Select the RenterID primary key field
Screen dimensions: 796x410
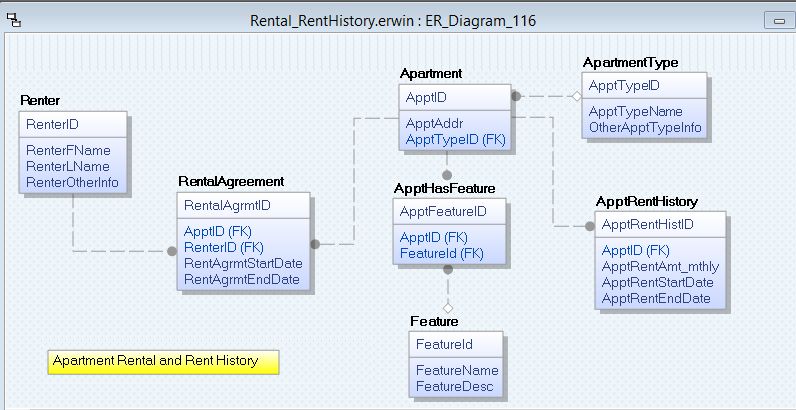point(52,124)
